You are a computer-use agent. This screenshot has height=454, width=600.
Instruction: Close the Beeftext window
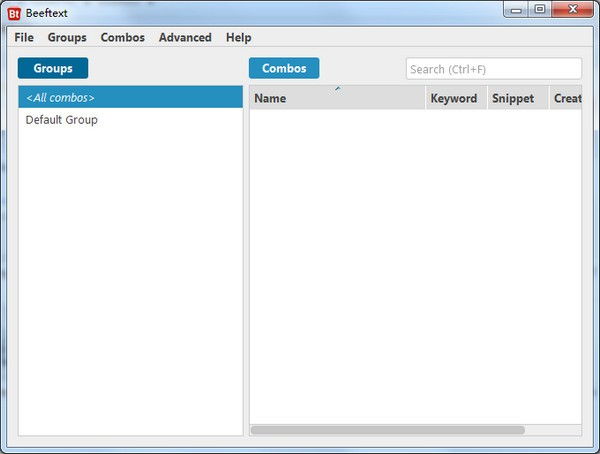pos(572,10)
